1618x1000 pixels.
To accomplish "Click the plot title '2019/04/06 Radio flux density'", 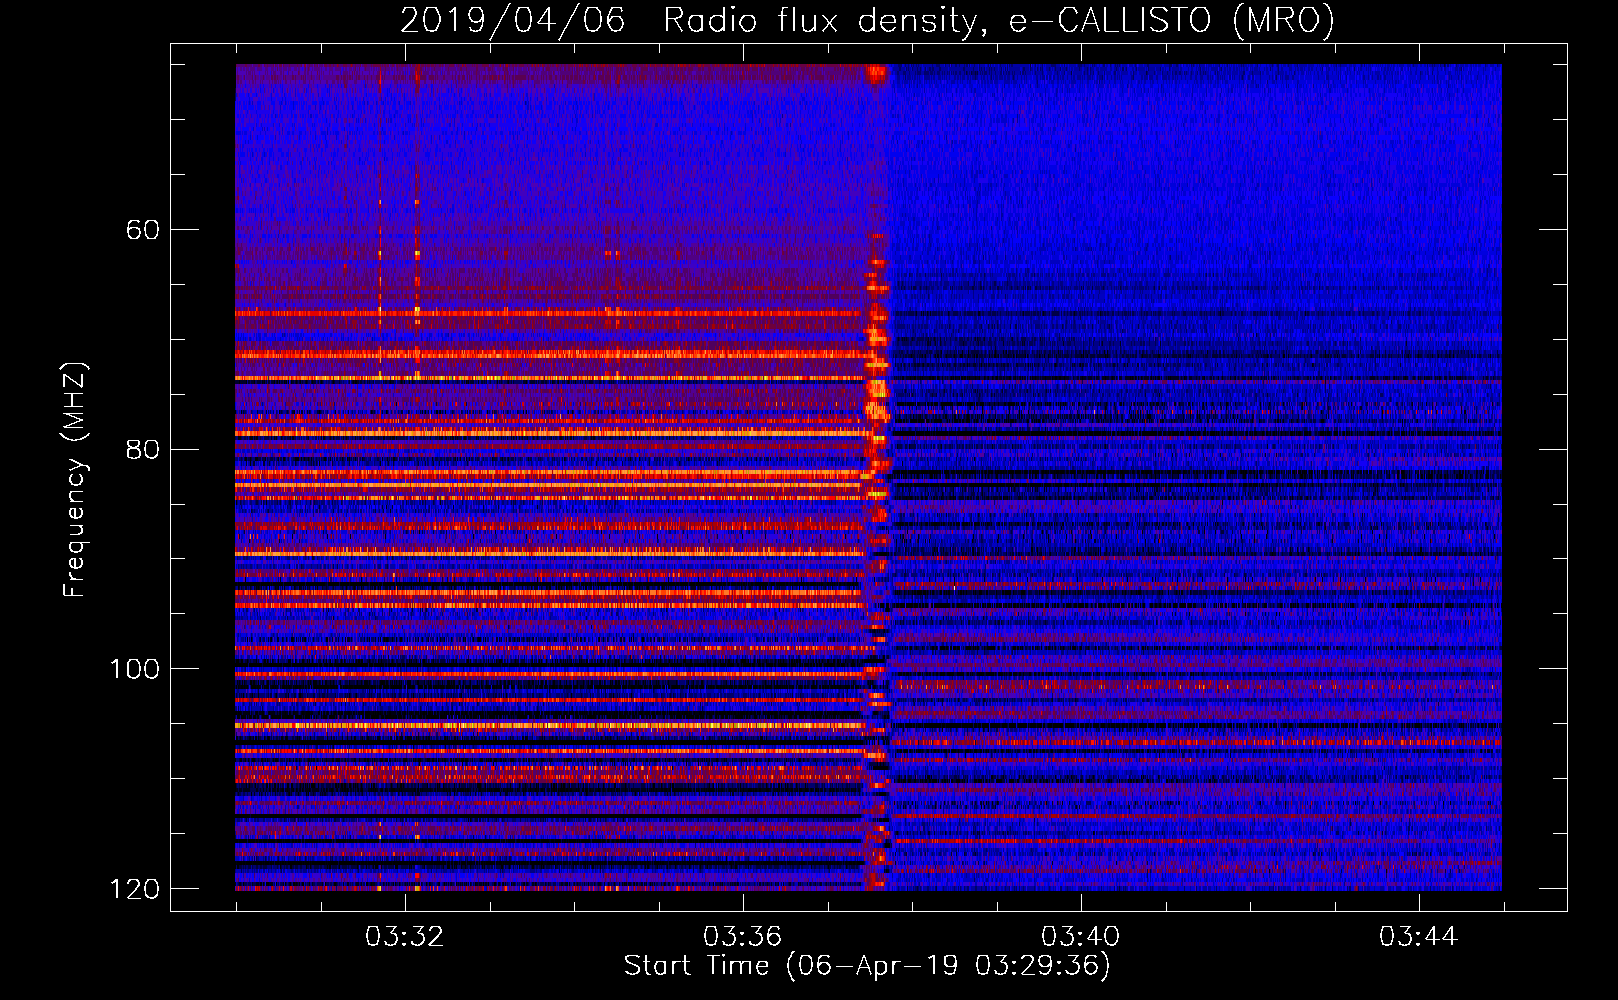I will click(x=867, y=20).
